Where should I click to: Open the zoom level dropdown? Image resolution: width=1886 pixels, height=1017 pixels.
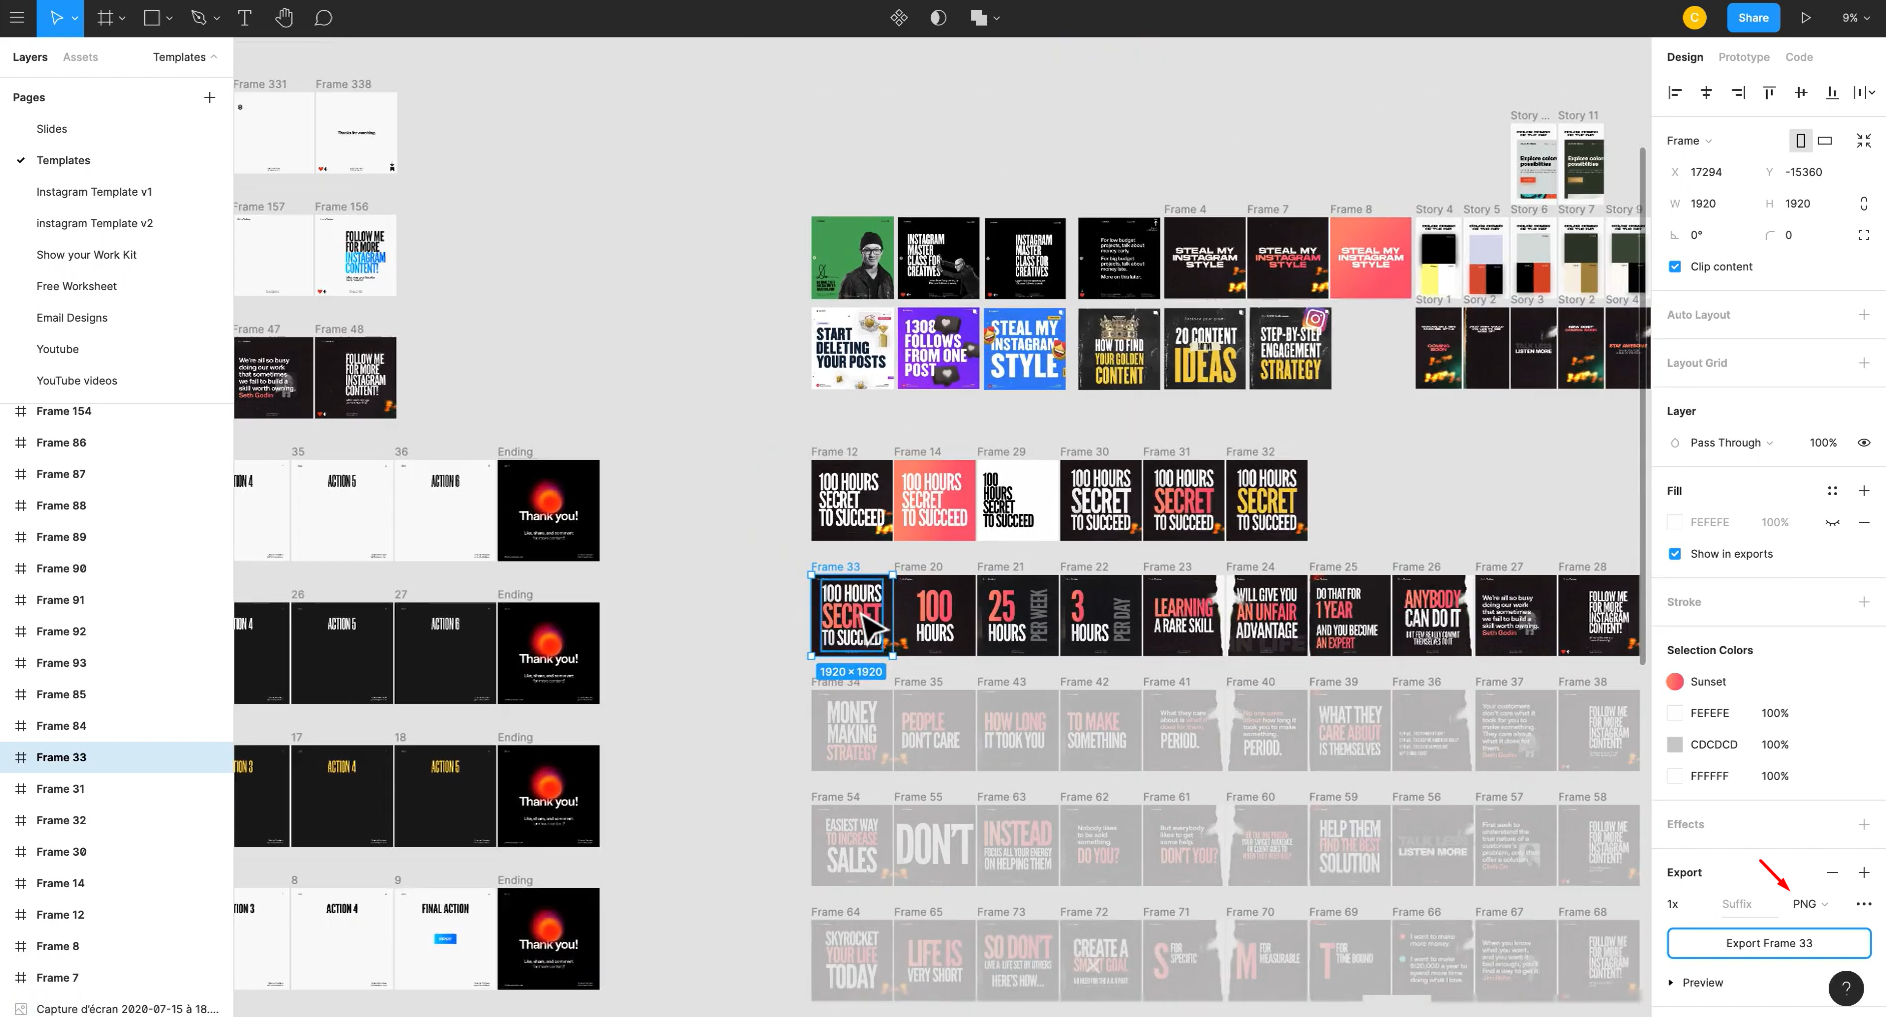click(x=1853, y=17)
